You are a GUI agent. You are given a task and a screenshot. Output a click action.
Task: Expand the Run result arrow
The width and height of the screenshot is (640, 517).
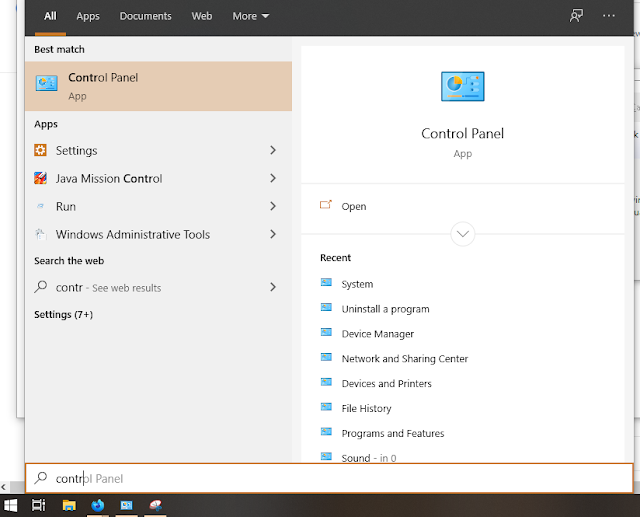tap(273, 206)
